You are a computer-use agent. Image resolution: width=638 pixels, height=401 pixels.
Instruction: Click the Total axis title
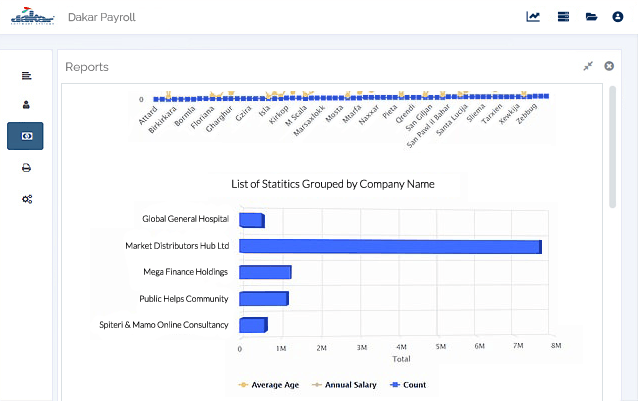coord(401,359)
